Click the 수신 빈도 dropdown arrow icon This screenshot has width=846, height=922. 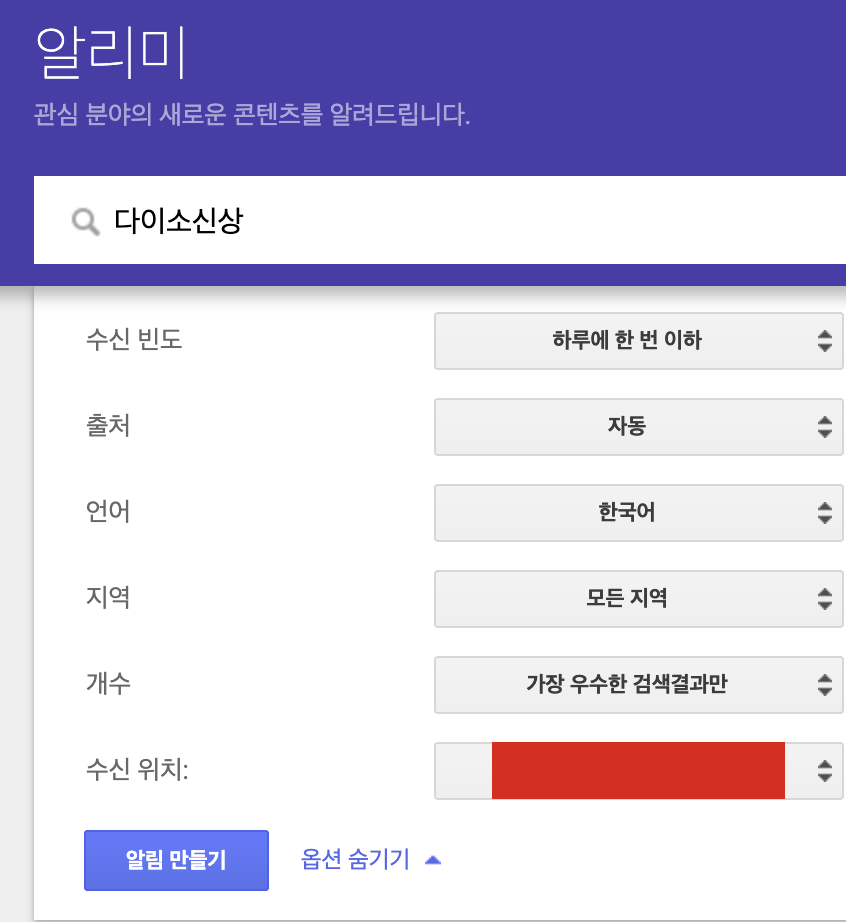[824, 341]
